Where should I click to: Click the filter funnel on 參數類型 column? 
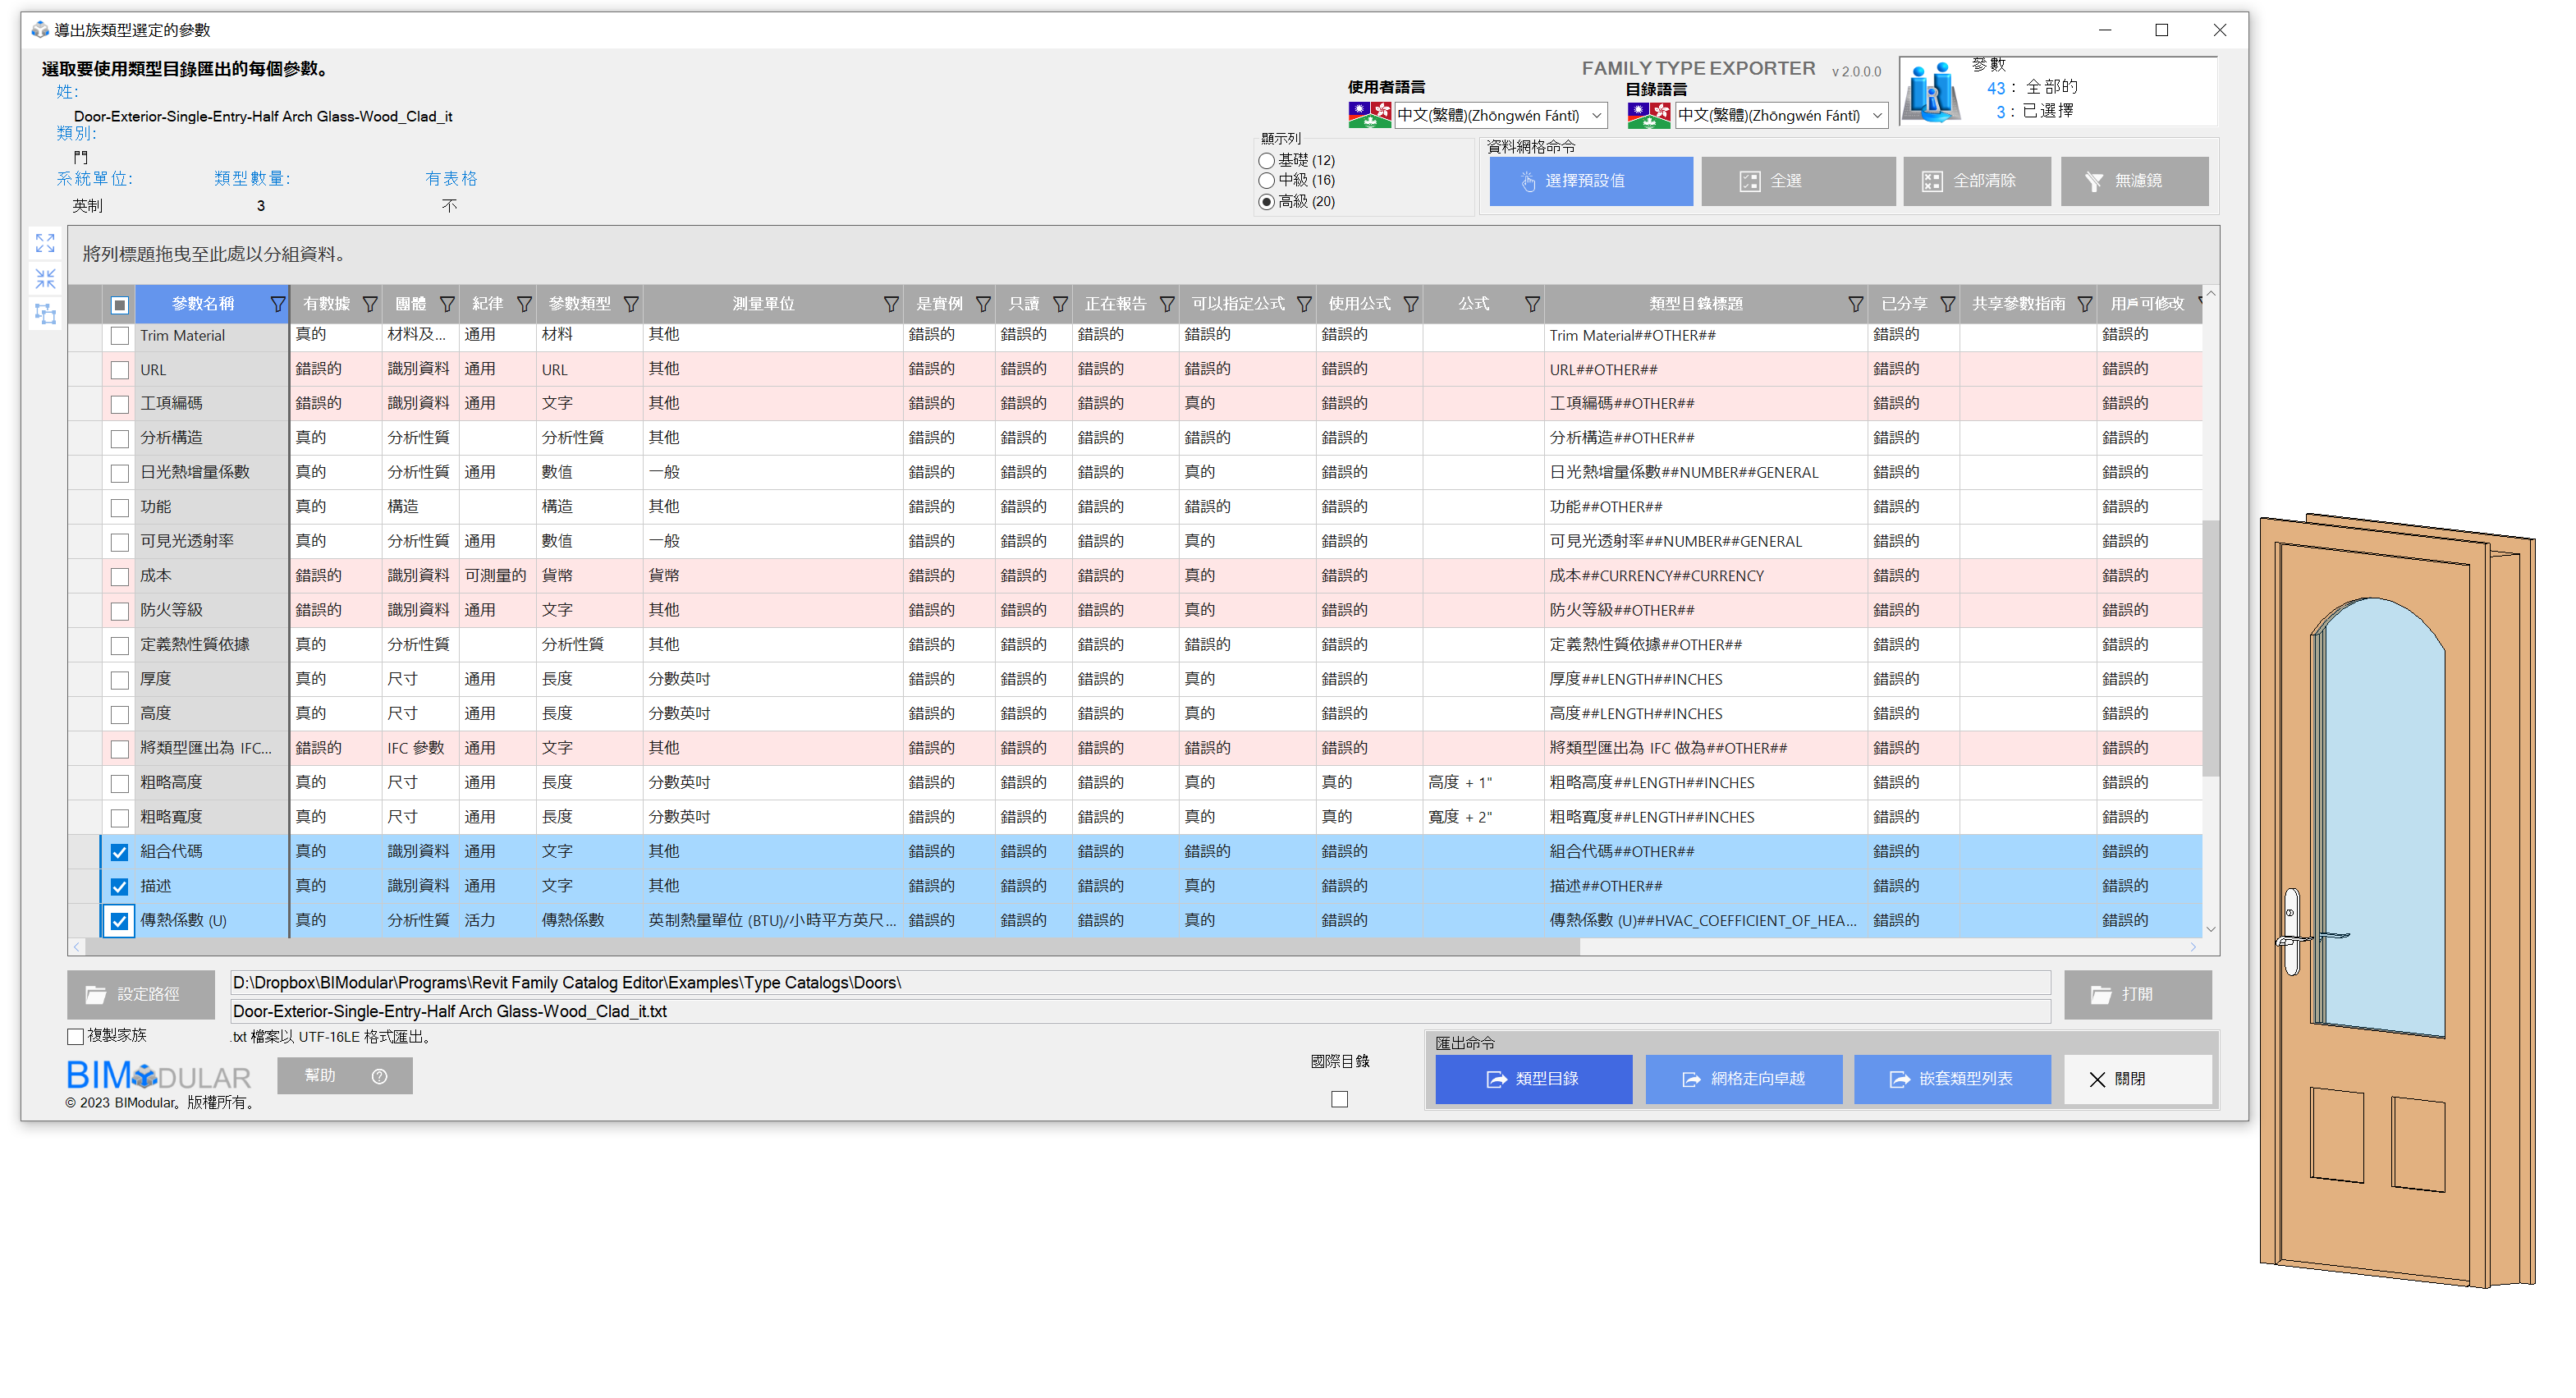point(631,304)
